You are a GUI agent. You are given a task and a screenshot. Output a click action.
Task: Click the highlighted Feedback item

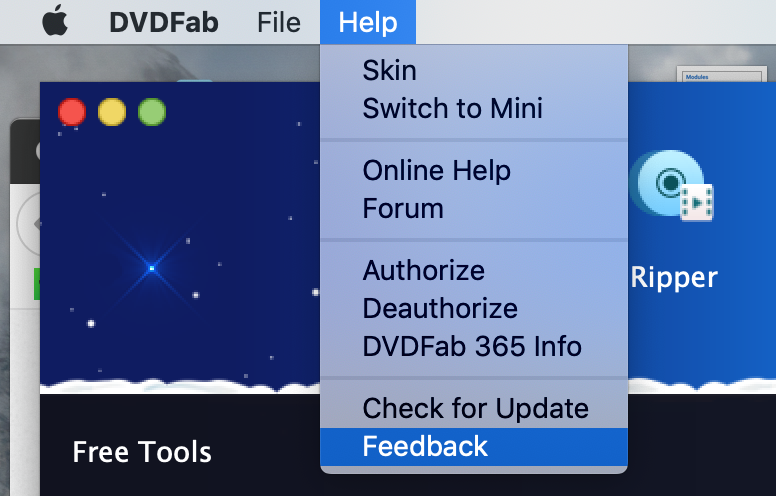[x=474, y=446]
